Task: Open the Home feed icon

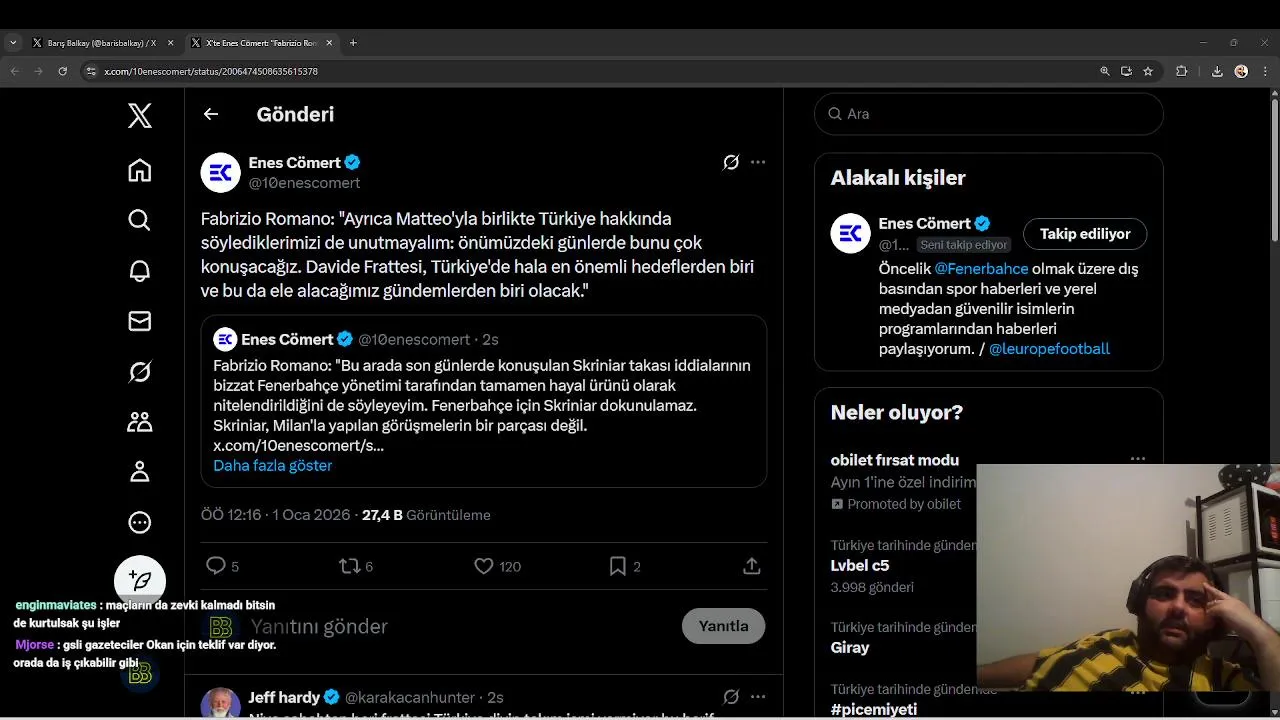Action: point(140,170)
